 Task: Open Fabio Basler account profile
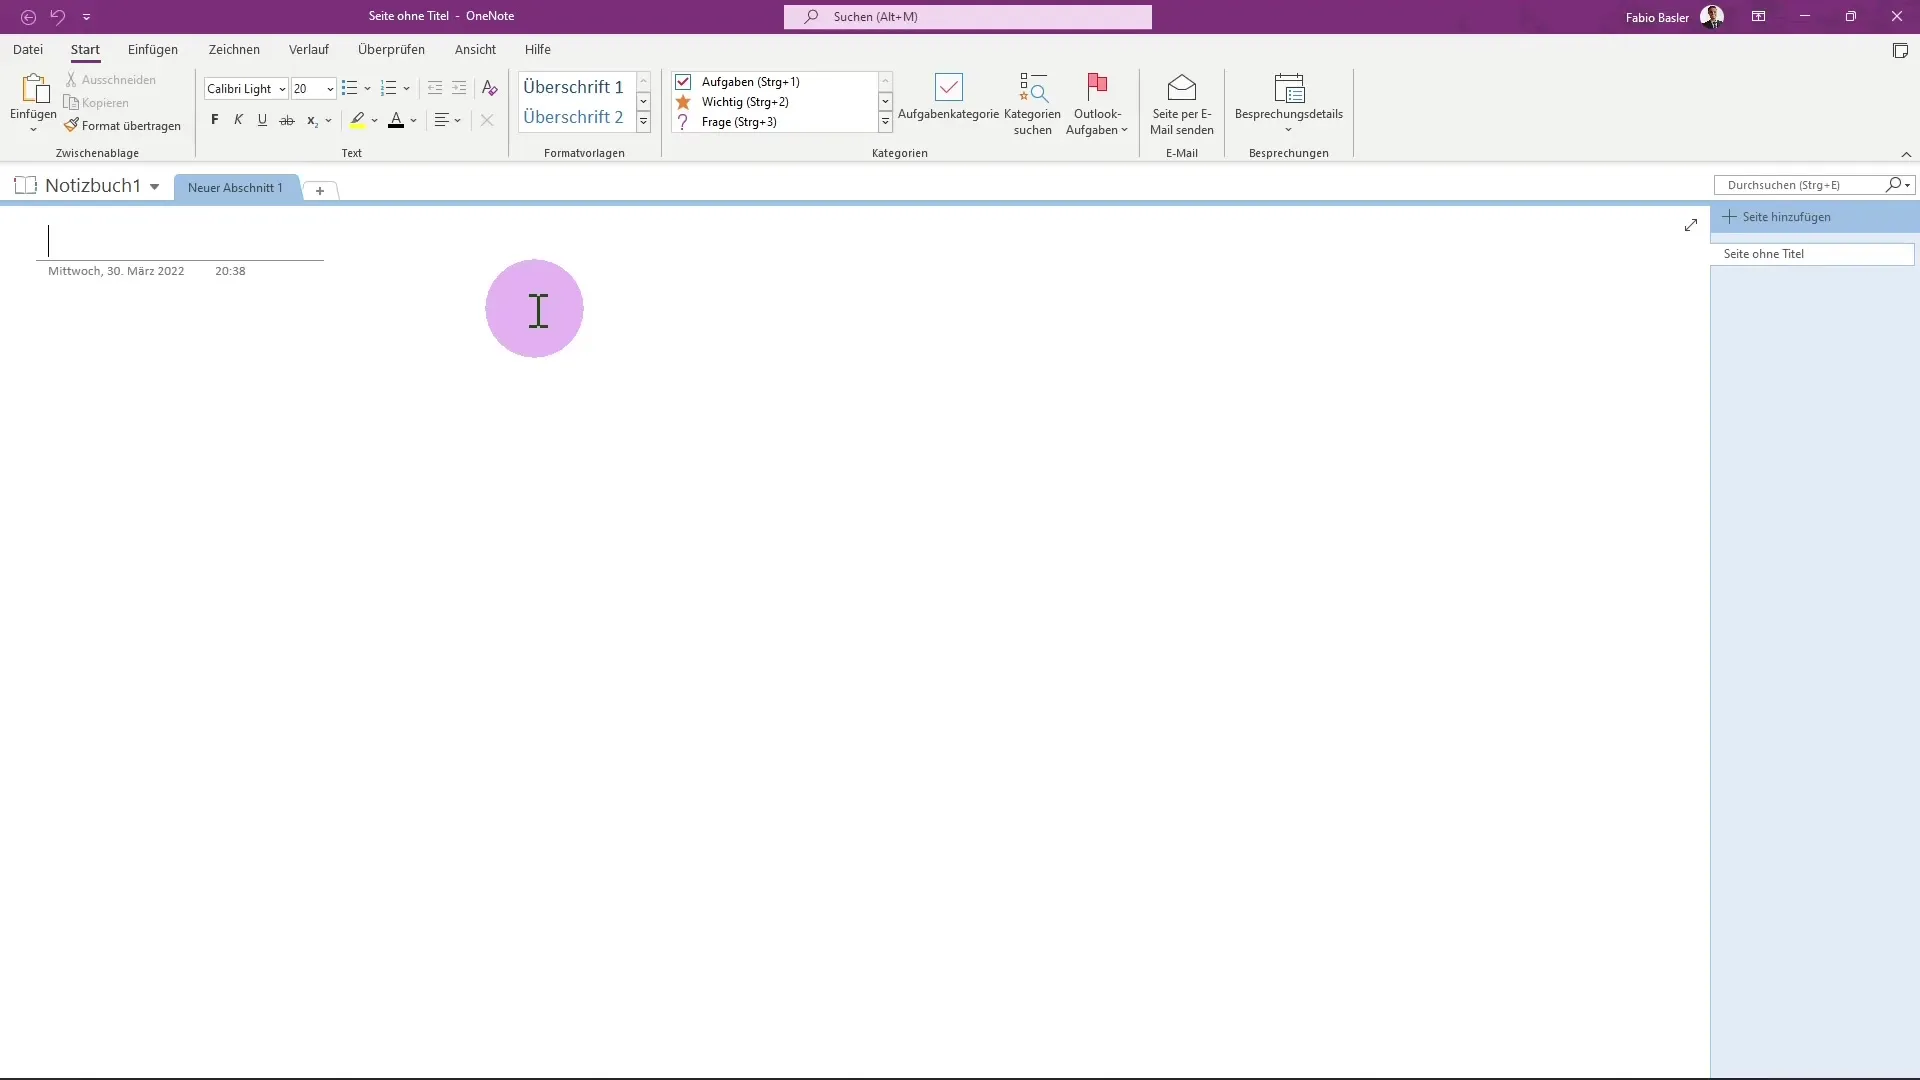1674,17
